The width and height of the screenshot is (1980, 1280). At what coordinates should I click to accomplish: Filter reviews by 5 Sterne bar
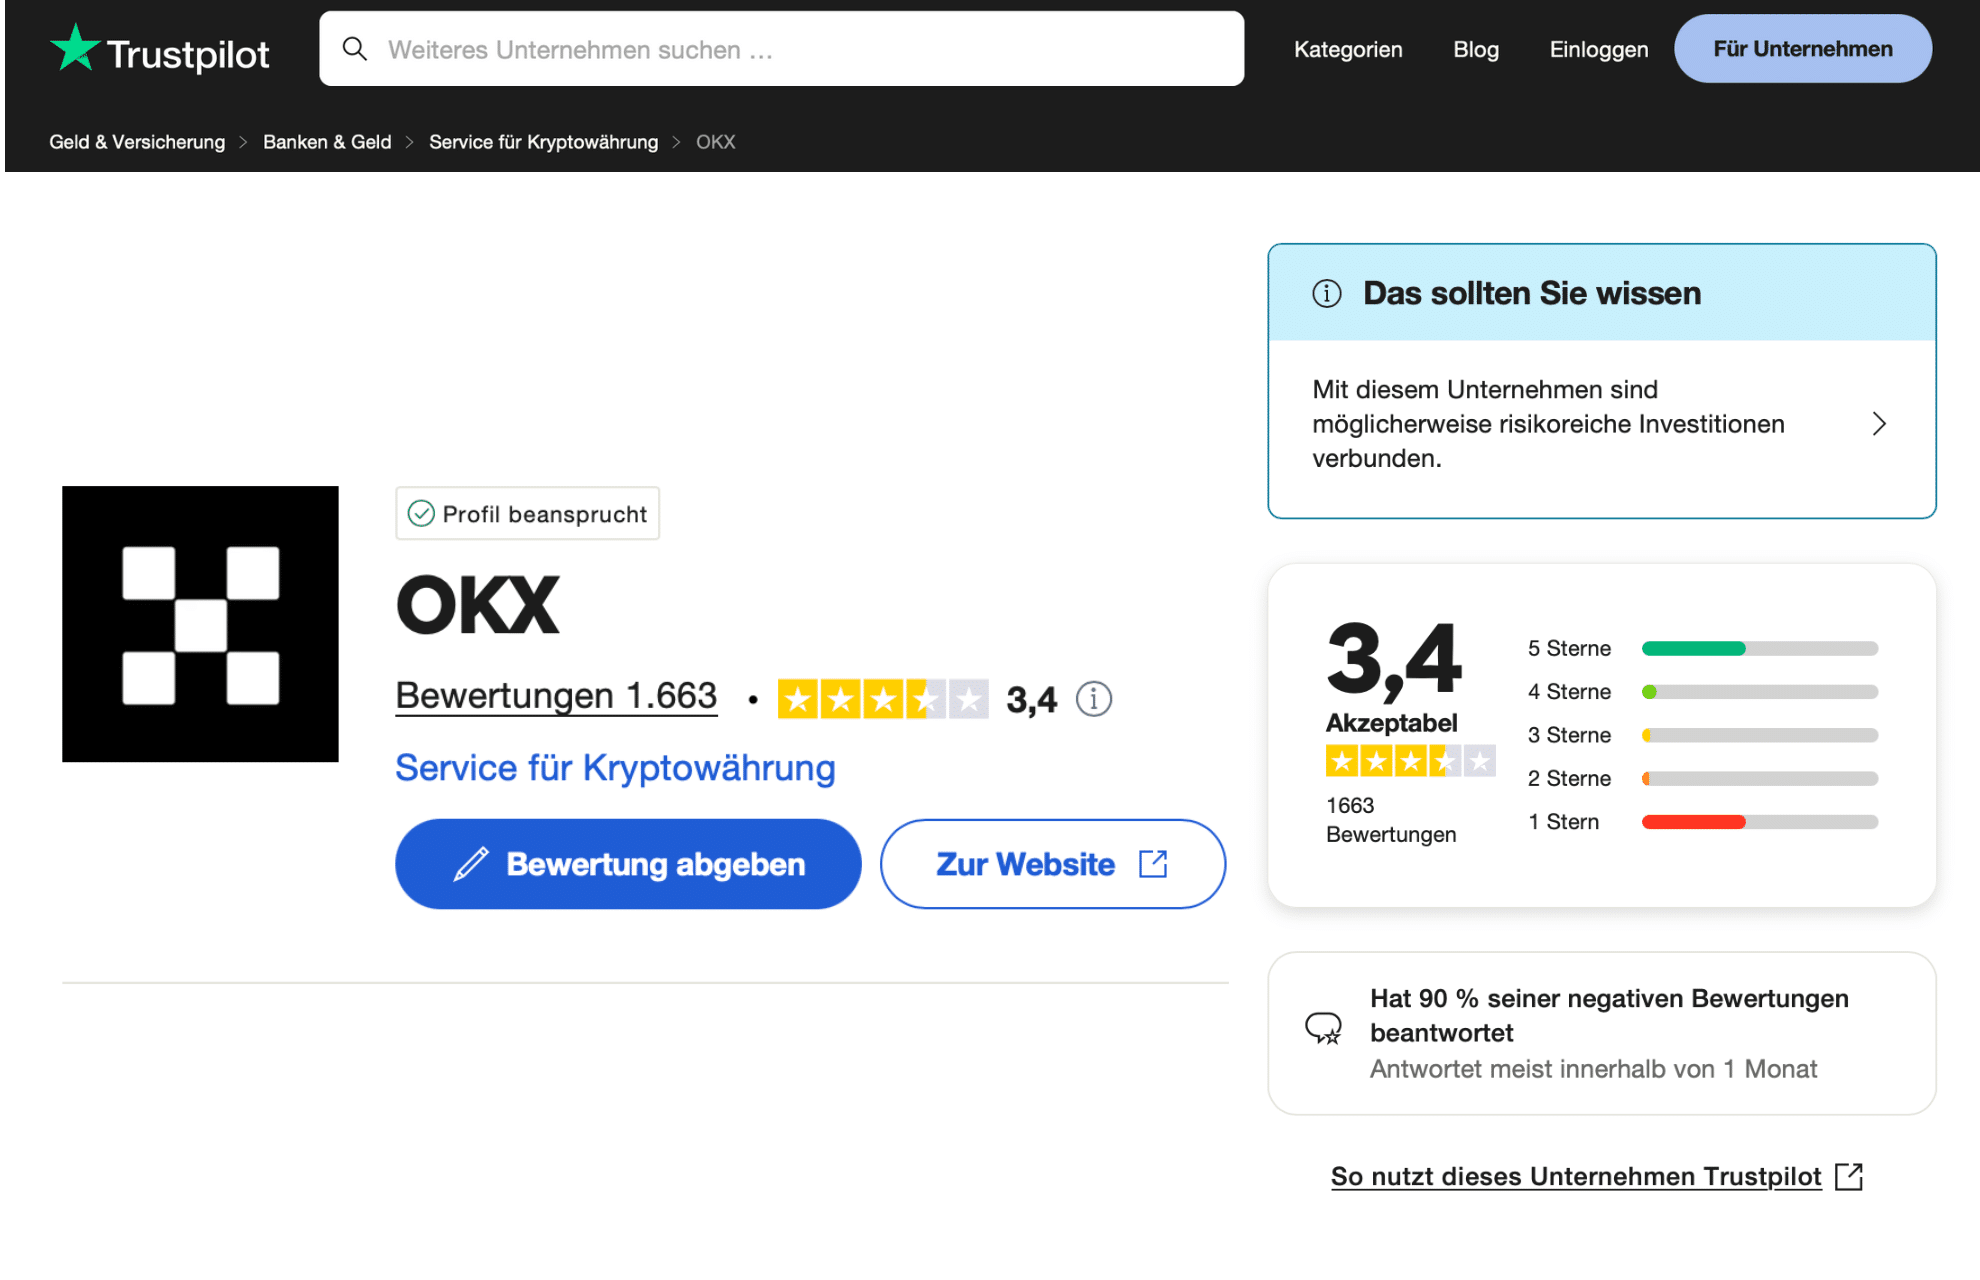point(1760,649)
